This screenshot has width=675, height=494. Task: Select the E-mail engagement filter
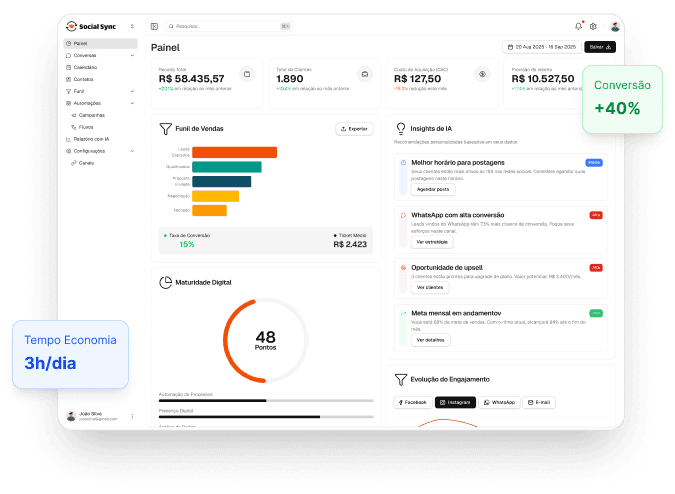539,402
